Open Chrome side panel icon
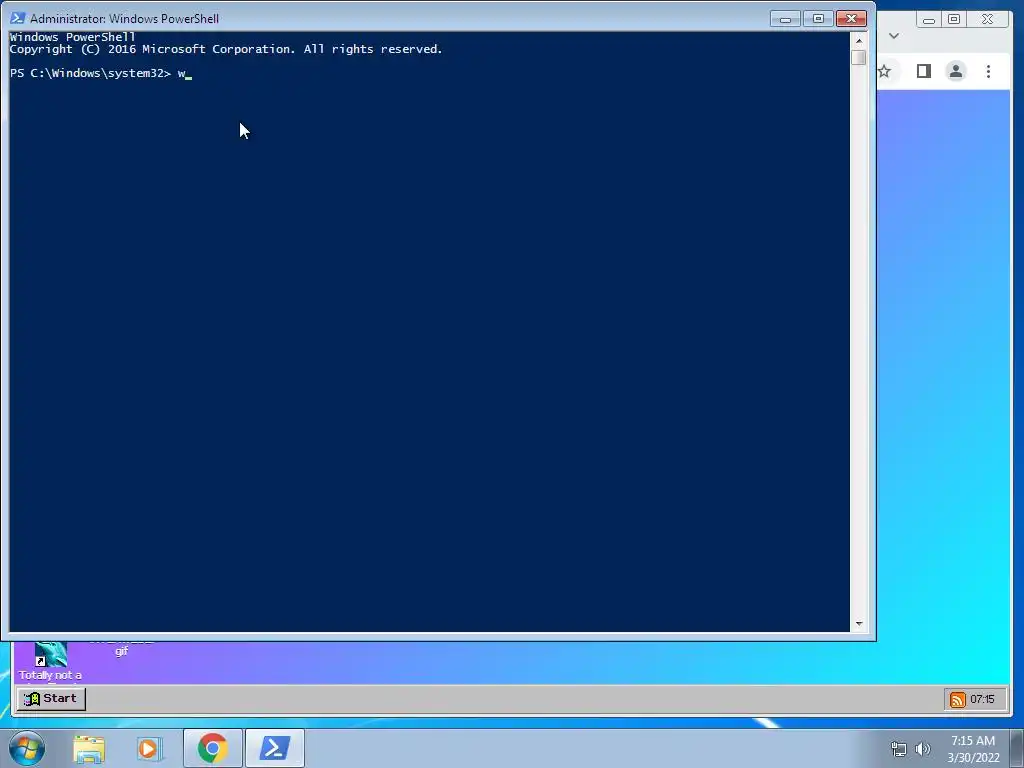 923,71
